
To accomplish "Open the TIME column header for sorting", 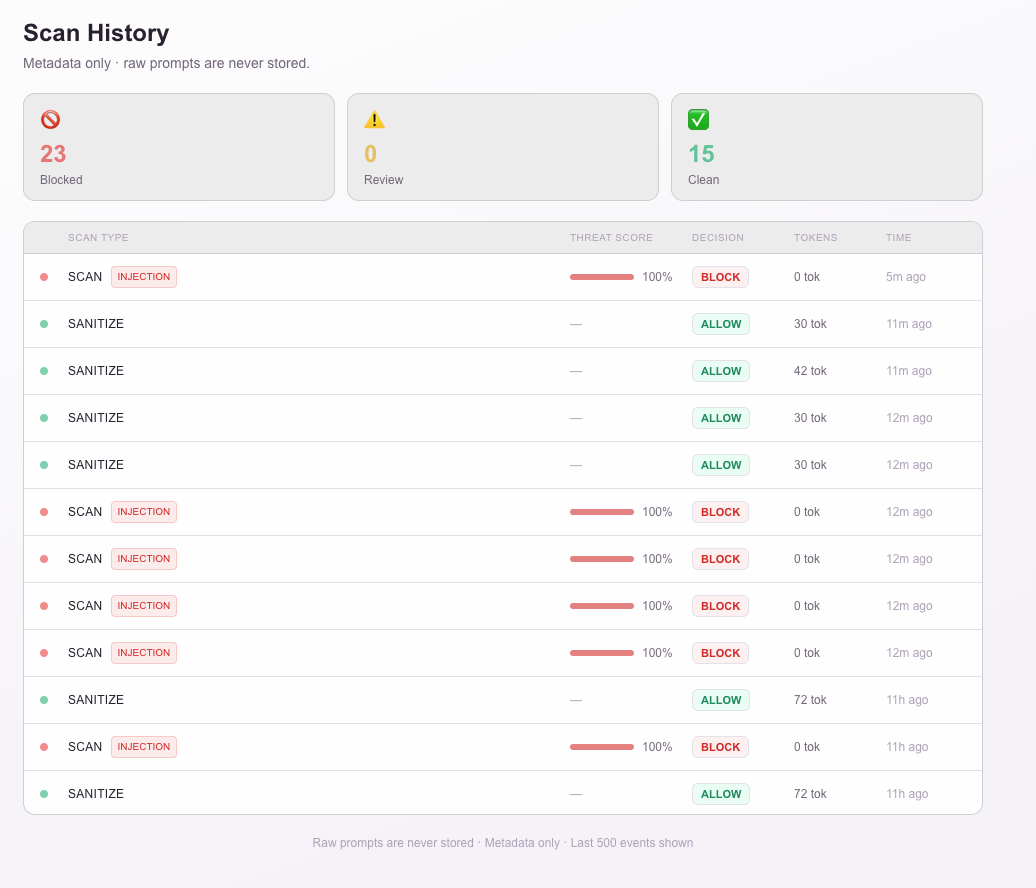I will point(898,238).
